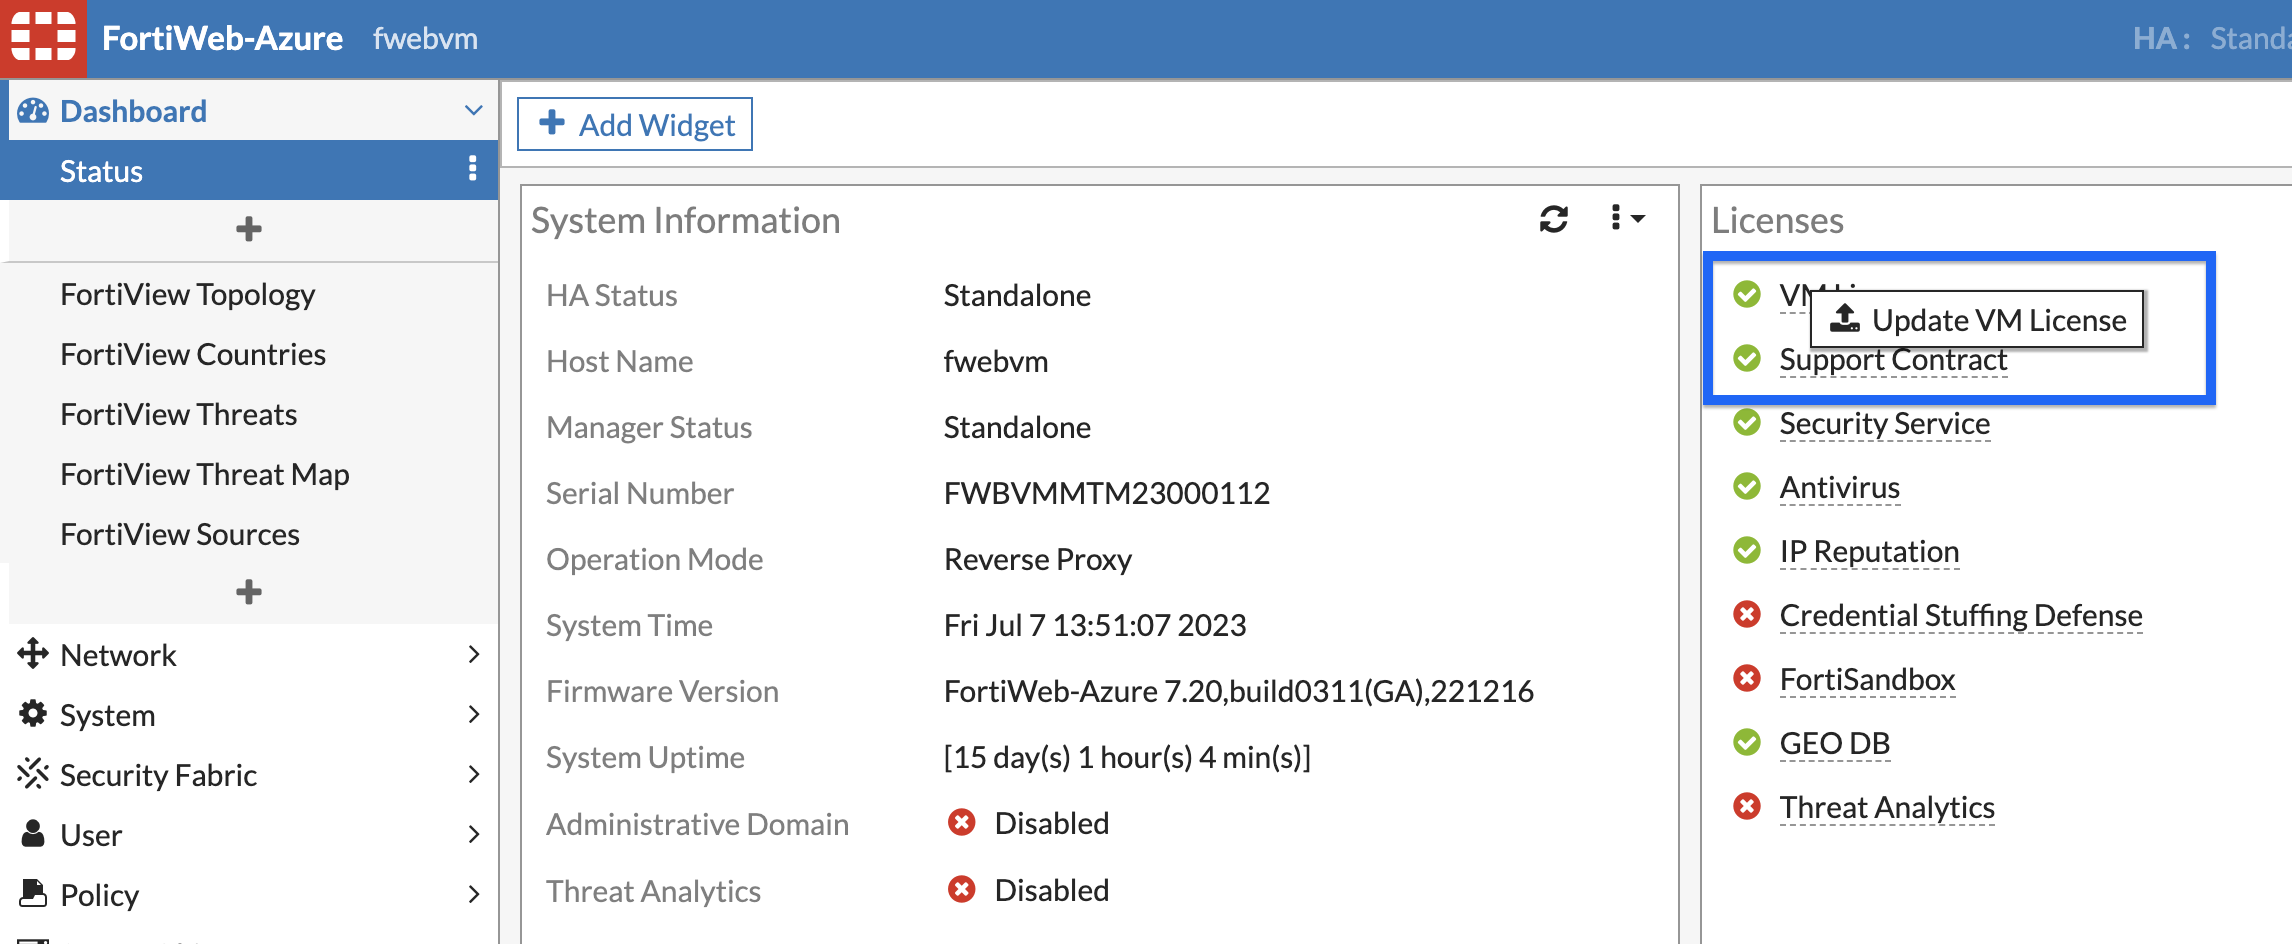2292x944 pixels.
Task: Click the Policy document icon
Action: point(33,893)
